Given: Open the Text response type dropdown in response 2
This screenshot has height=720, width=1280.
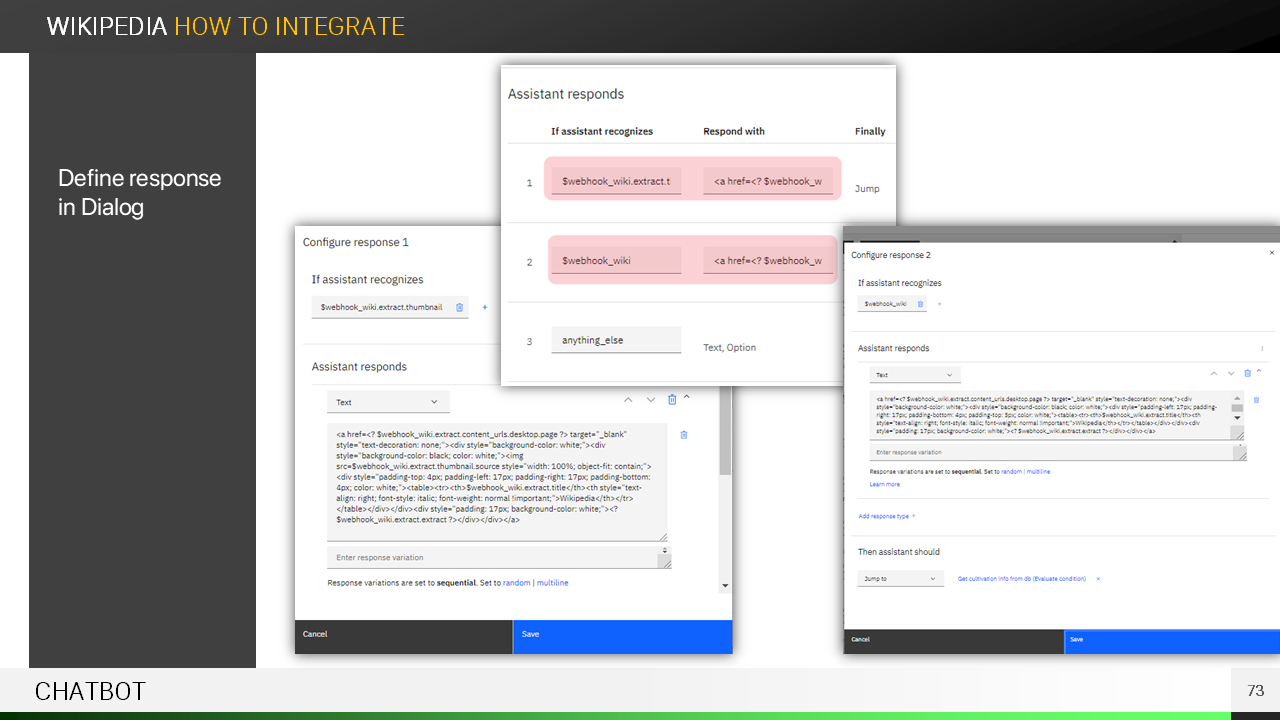Looking at the screenshot, I should point(915,375).
